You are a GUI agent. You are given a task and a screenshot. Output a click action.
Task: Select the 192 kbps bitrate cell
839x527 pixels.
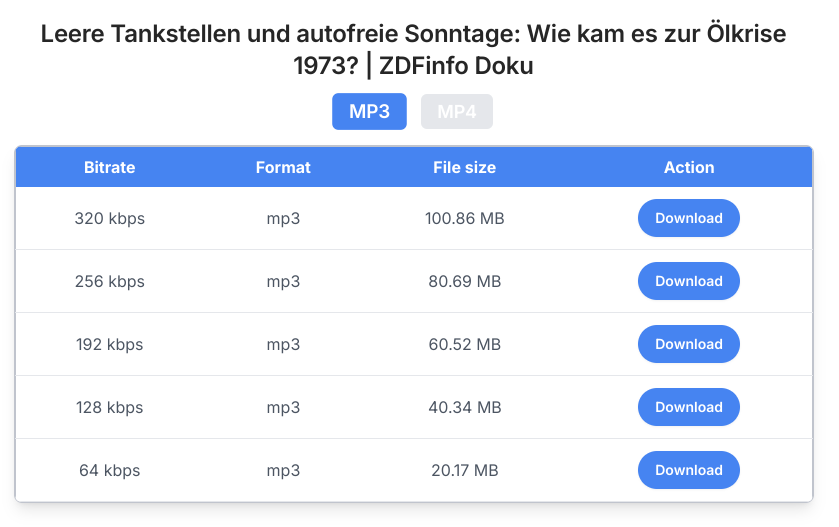click(110, 345)
